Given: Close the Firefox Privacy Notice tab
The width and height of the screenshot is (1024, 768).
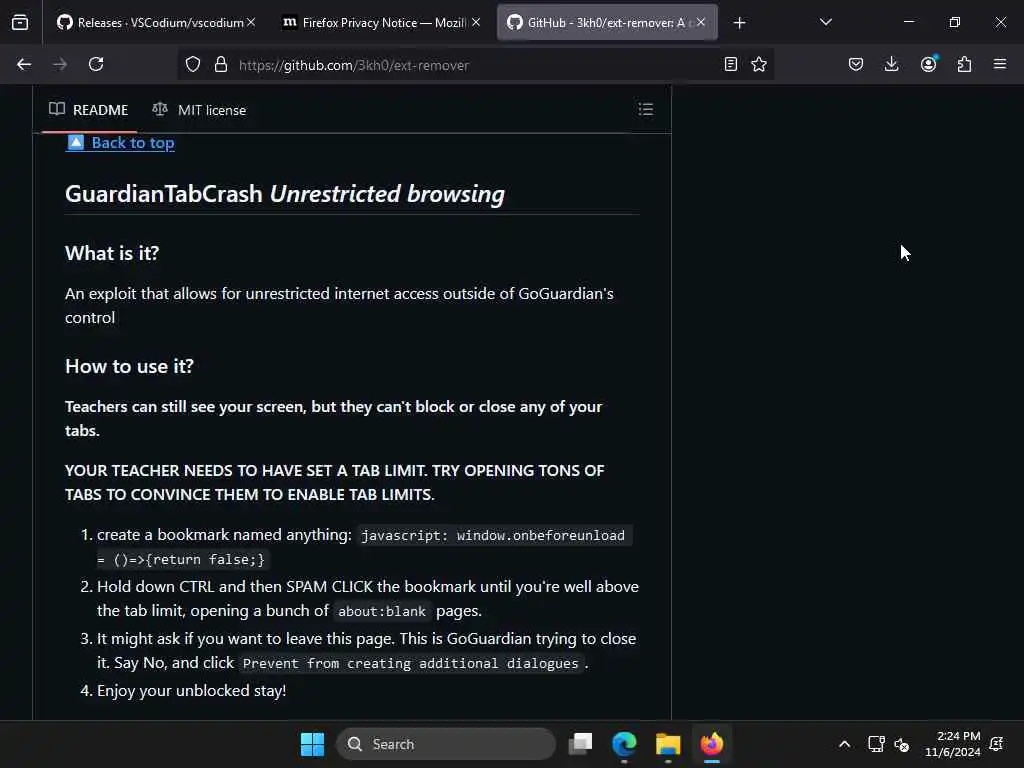Looking at the screenshot, I should pos(476,22).
